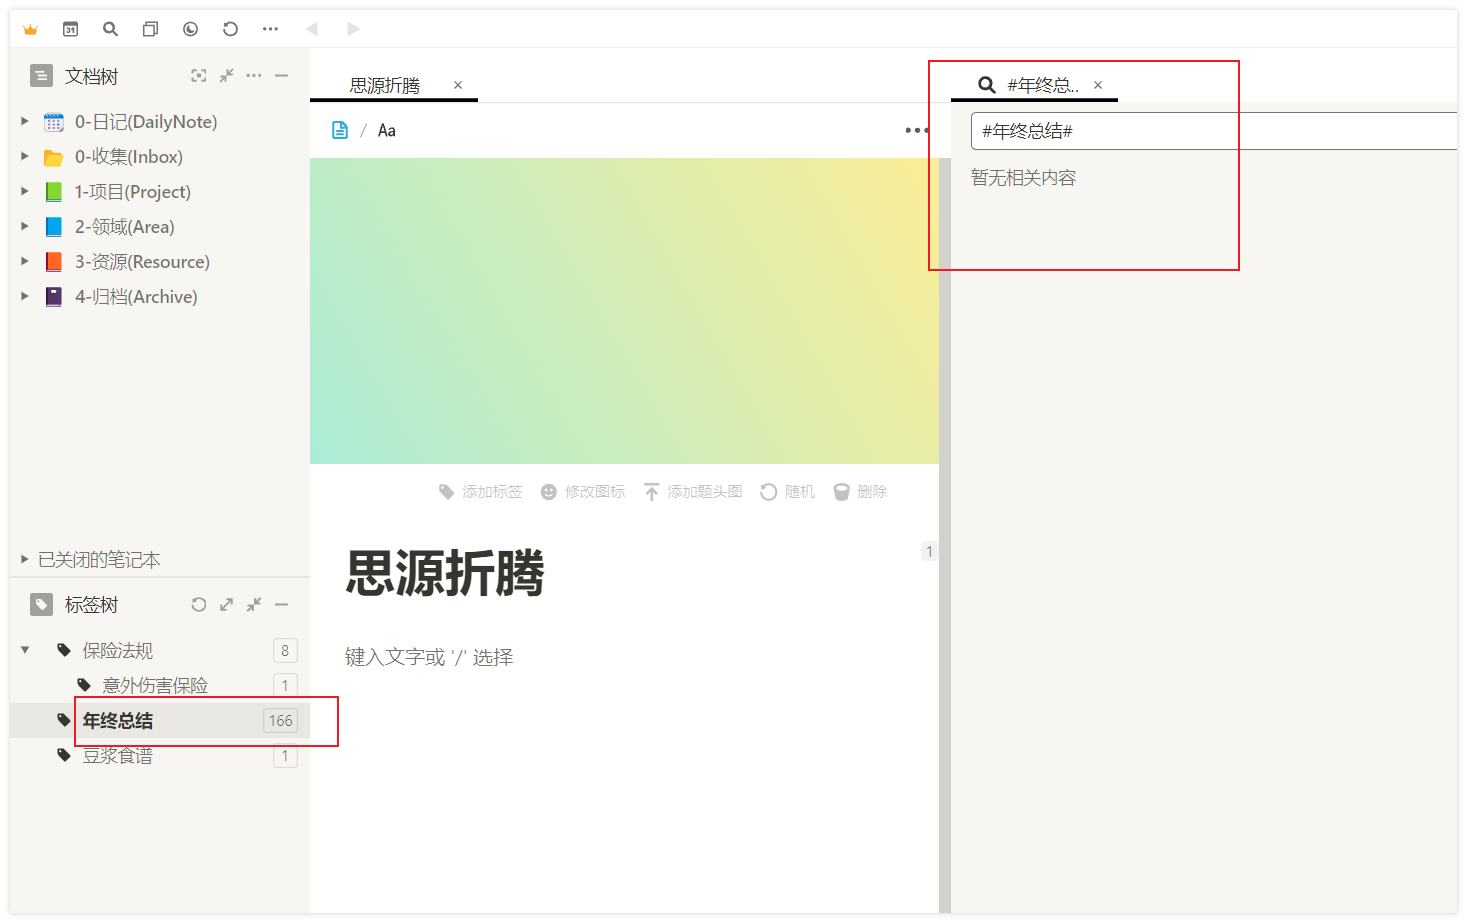Image resolution: width=1467 pixels, height=923 pixels.
Task: Click the 标签树 panel header icon
Action: [41, 604]
